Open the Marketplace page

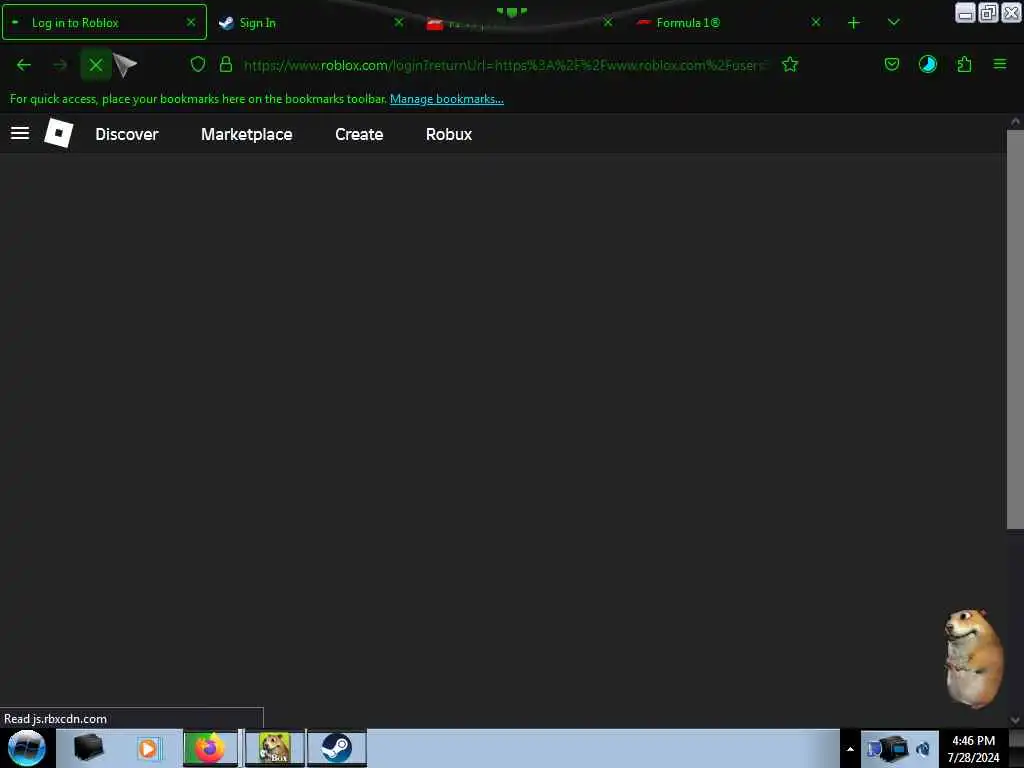246,135
